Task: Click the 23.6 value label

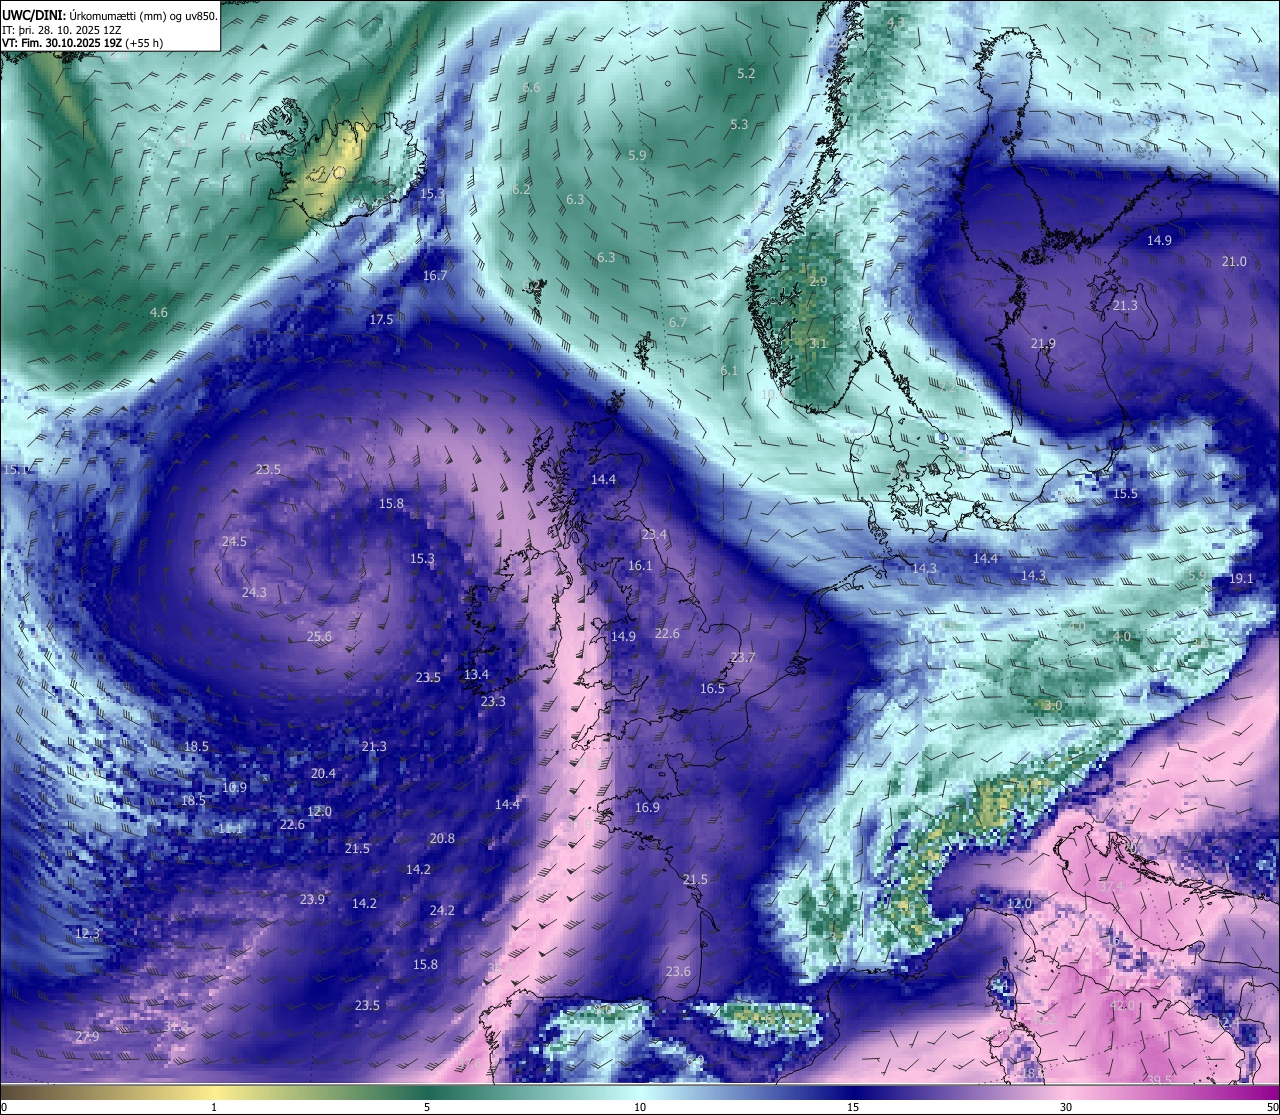Action: (x=678, y=971)
